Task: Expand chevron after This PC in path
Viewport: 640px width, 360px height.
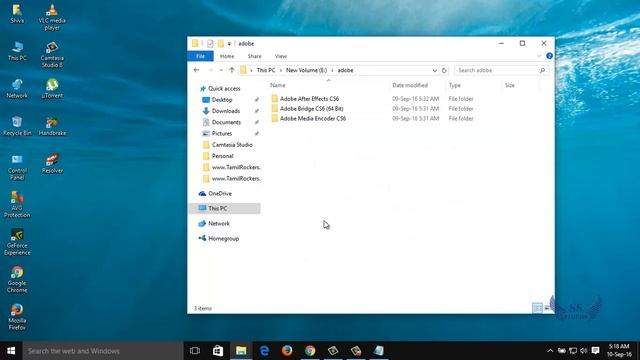Action: (281, 70)
